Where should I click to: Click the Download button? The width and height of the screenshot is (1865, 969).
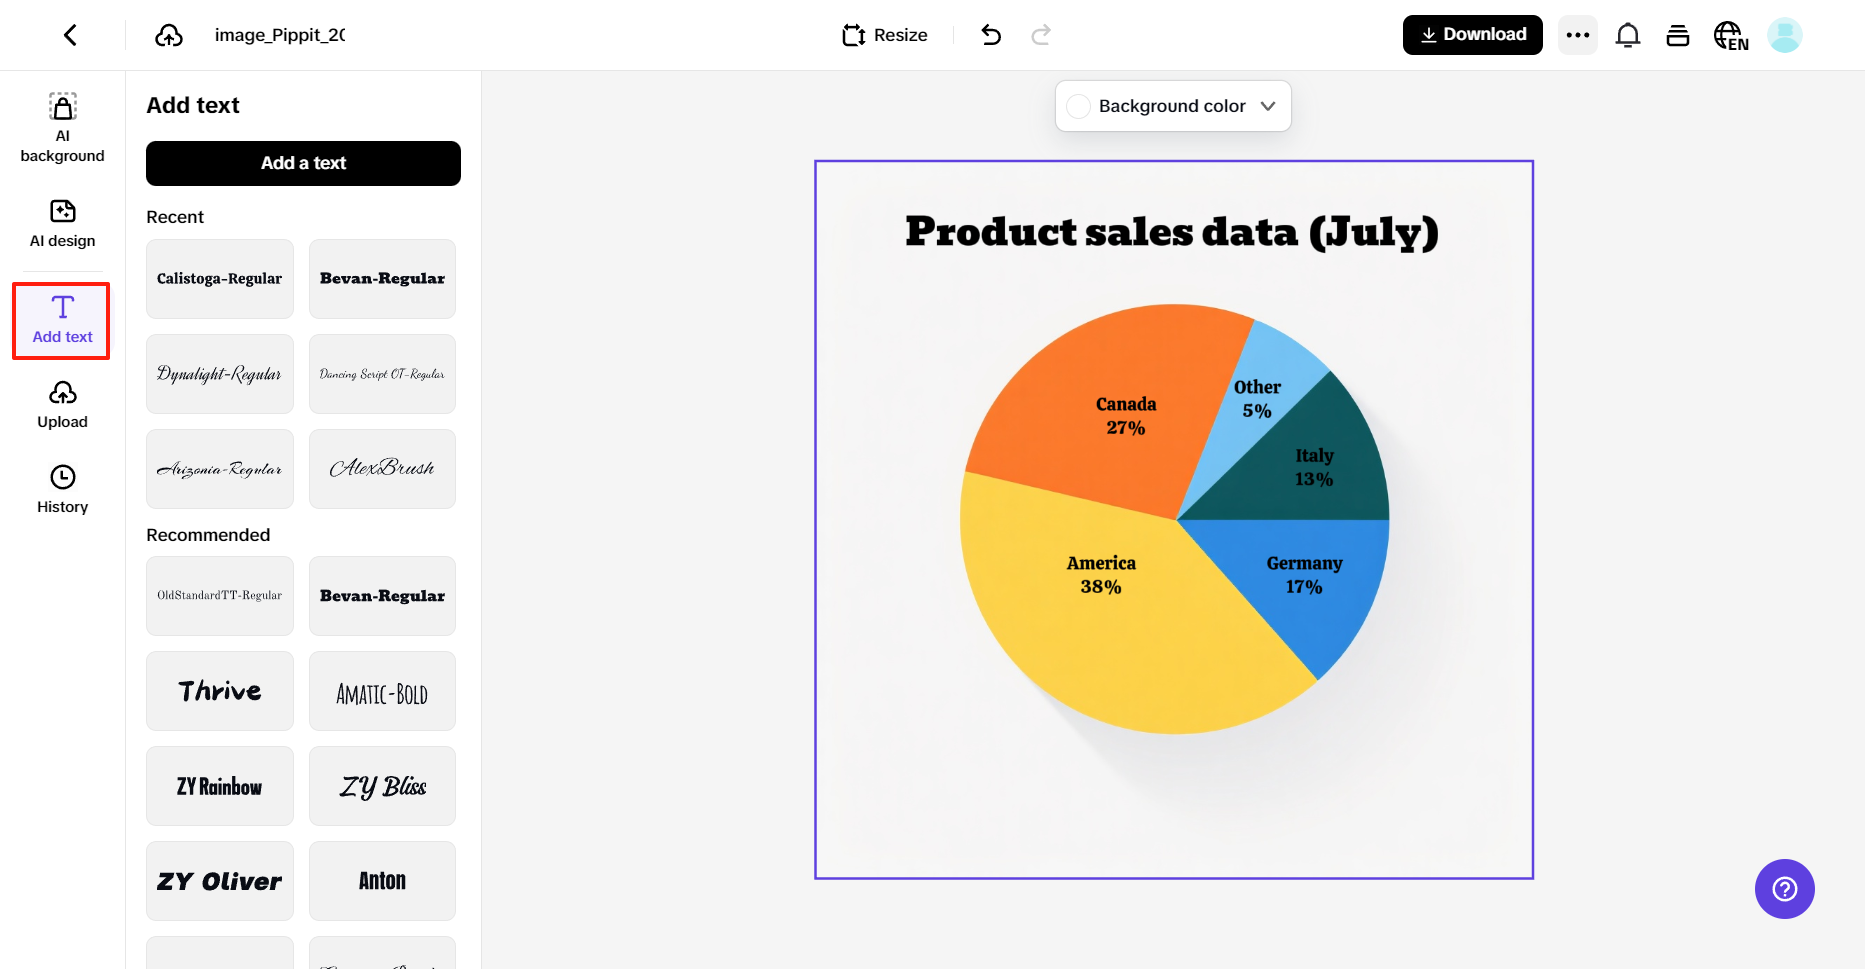click(1472, 35)
